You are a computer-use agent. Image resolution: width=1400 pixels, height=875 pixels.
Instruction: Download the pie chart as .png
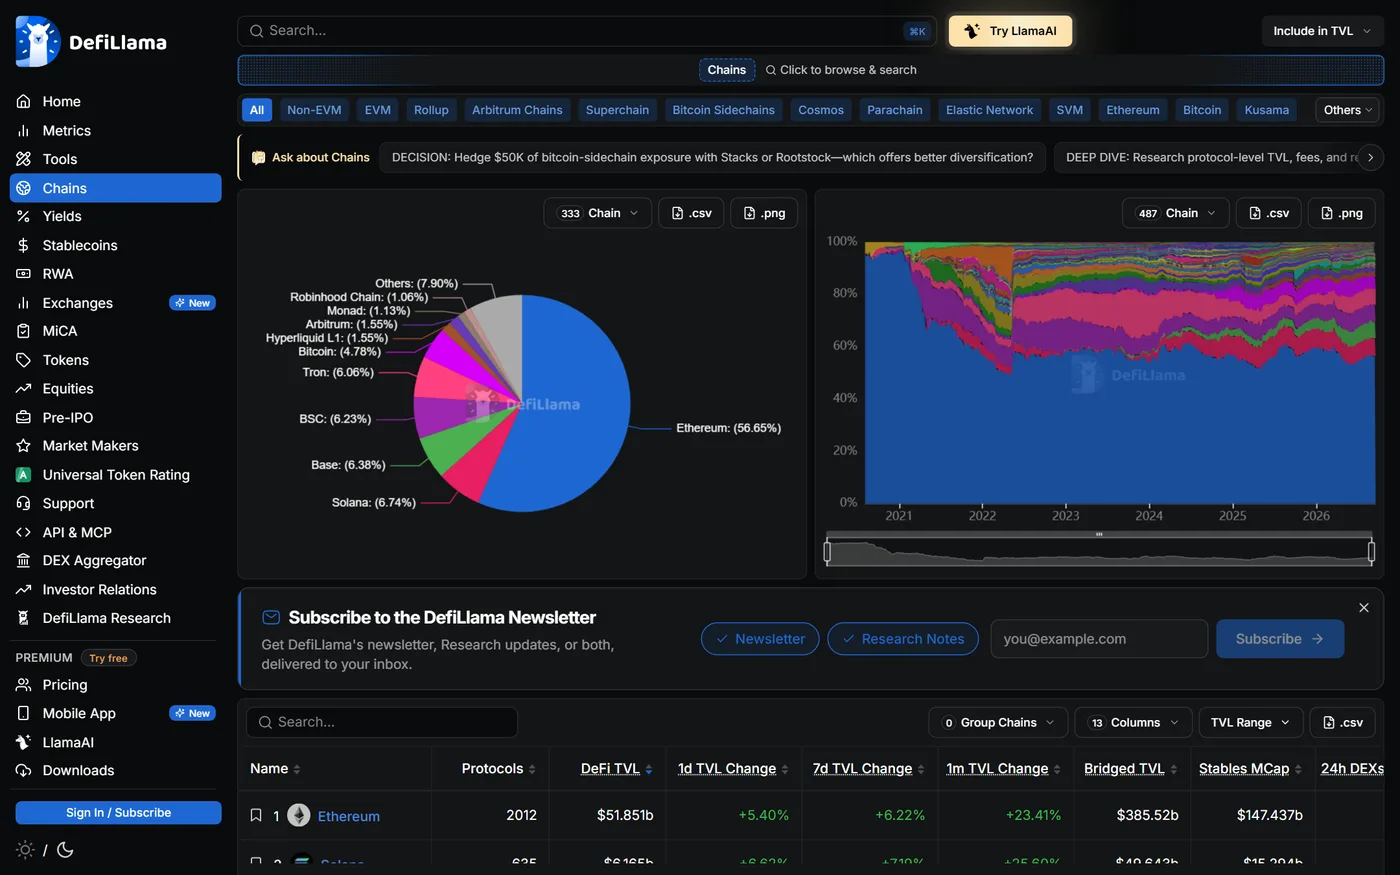[x=764, y=213]
